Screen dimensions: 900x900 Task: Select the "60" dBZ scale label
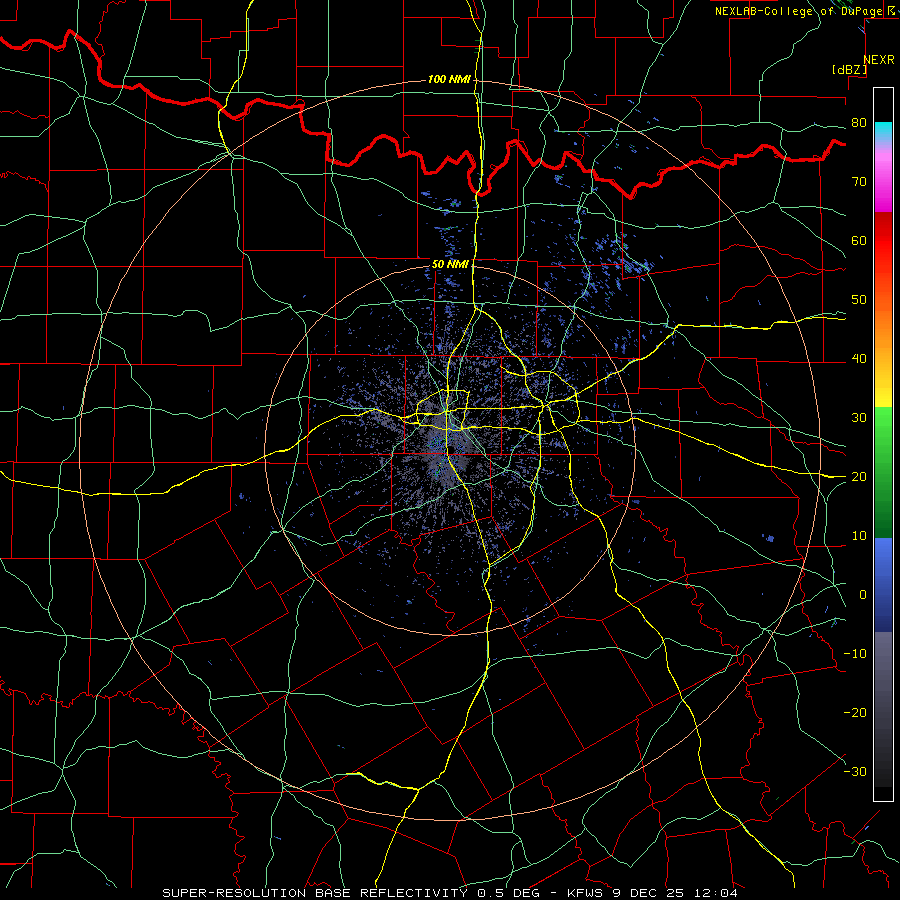click(859, 240)
